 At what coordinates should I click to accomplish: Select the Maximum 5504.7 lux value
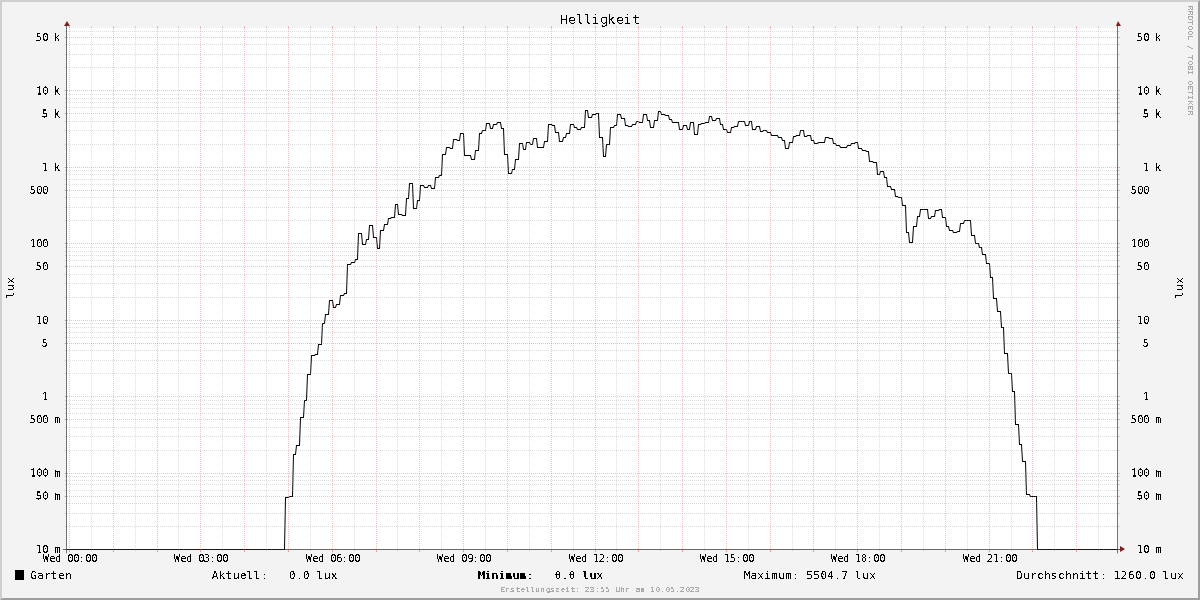[x=840, y=575]
